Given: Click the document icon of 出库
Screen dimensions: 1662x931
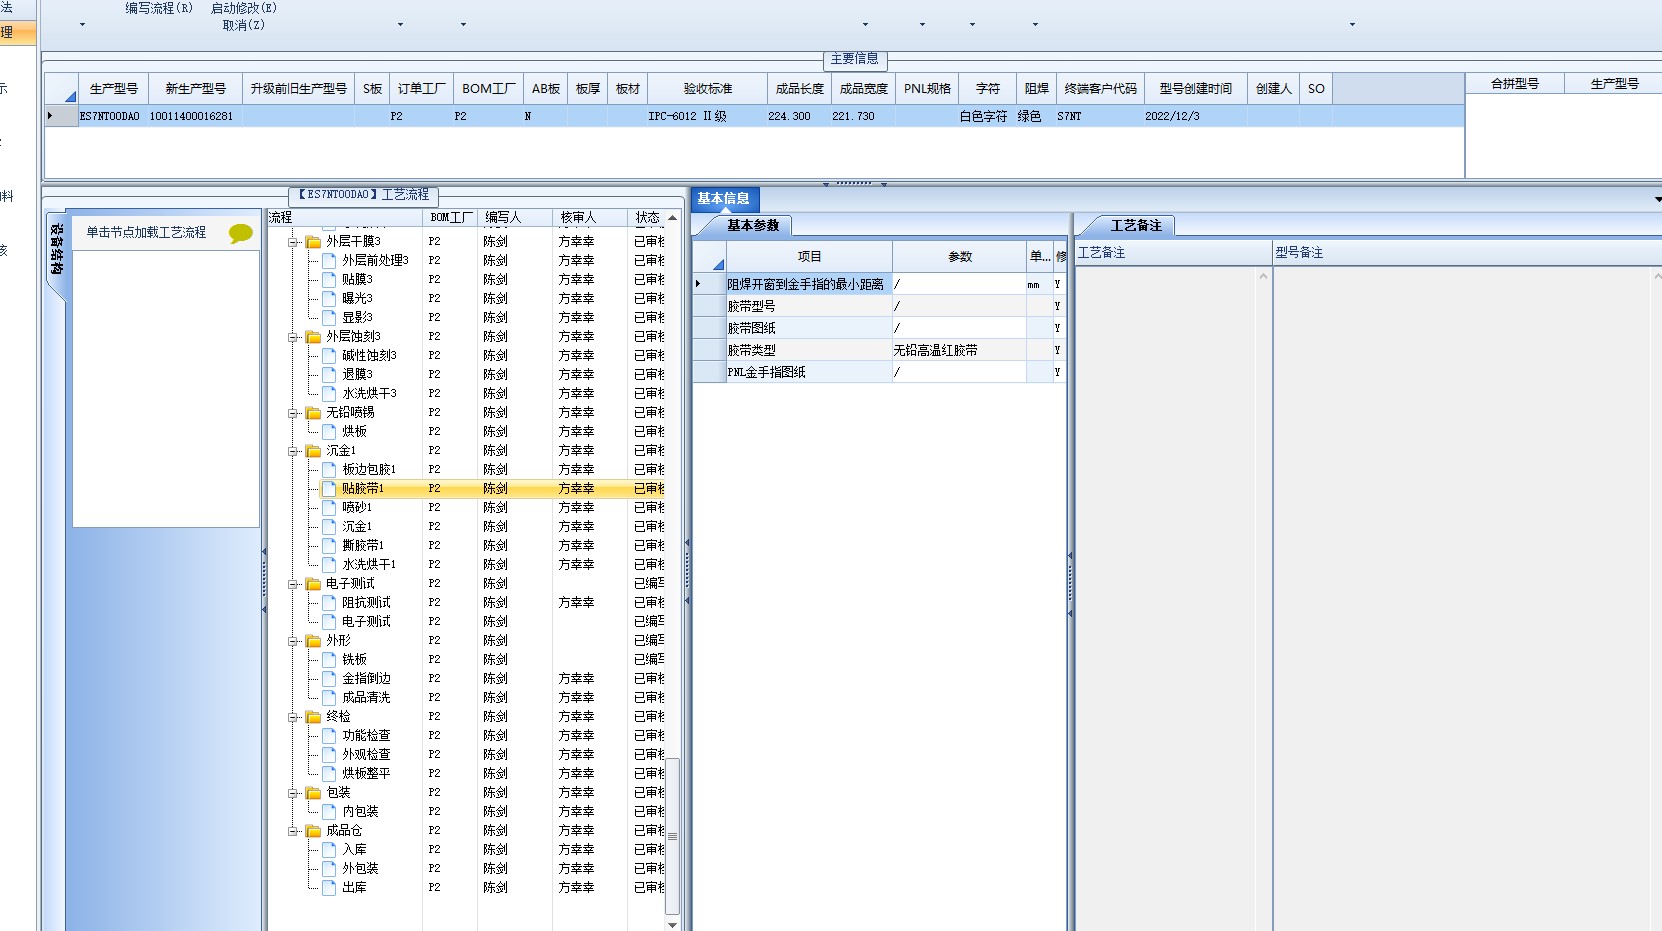Looking at the screenshot, I should 329,887.
